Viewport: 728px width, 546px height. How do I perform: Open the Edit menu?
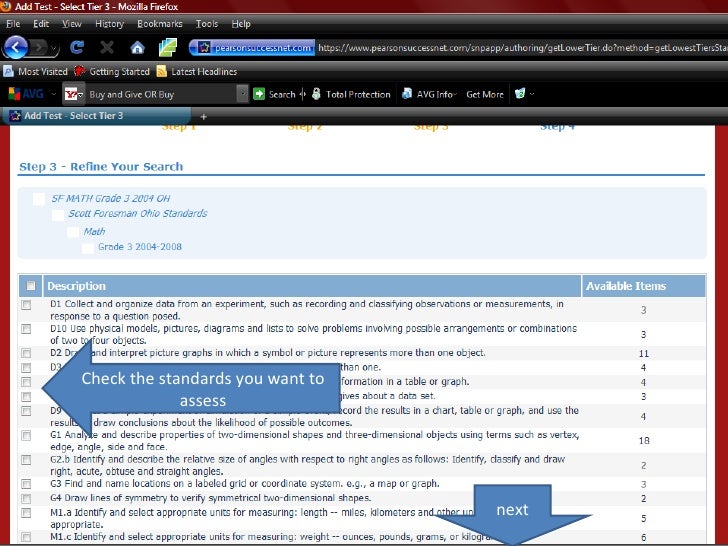point(41,24)
